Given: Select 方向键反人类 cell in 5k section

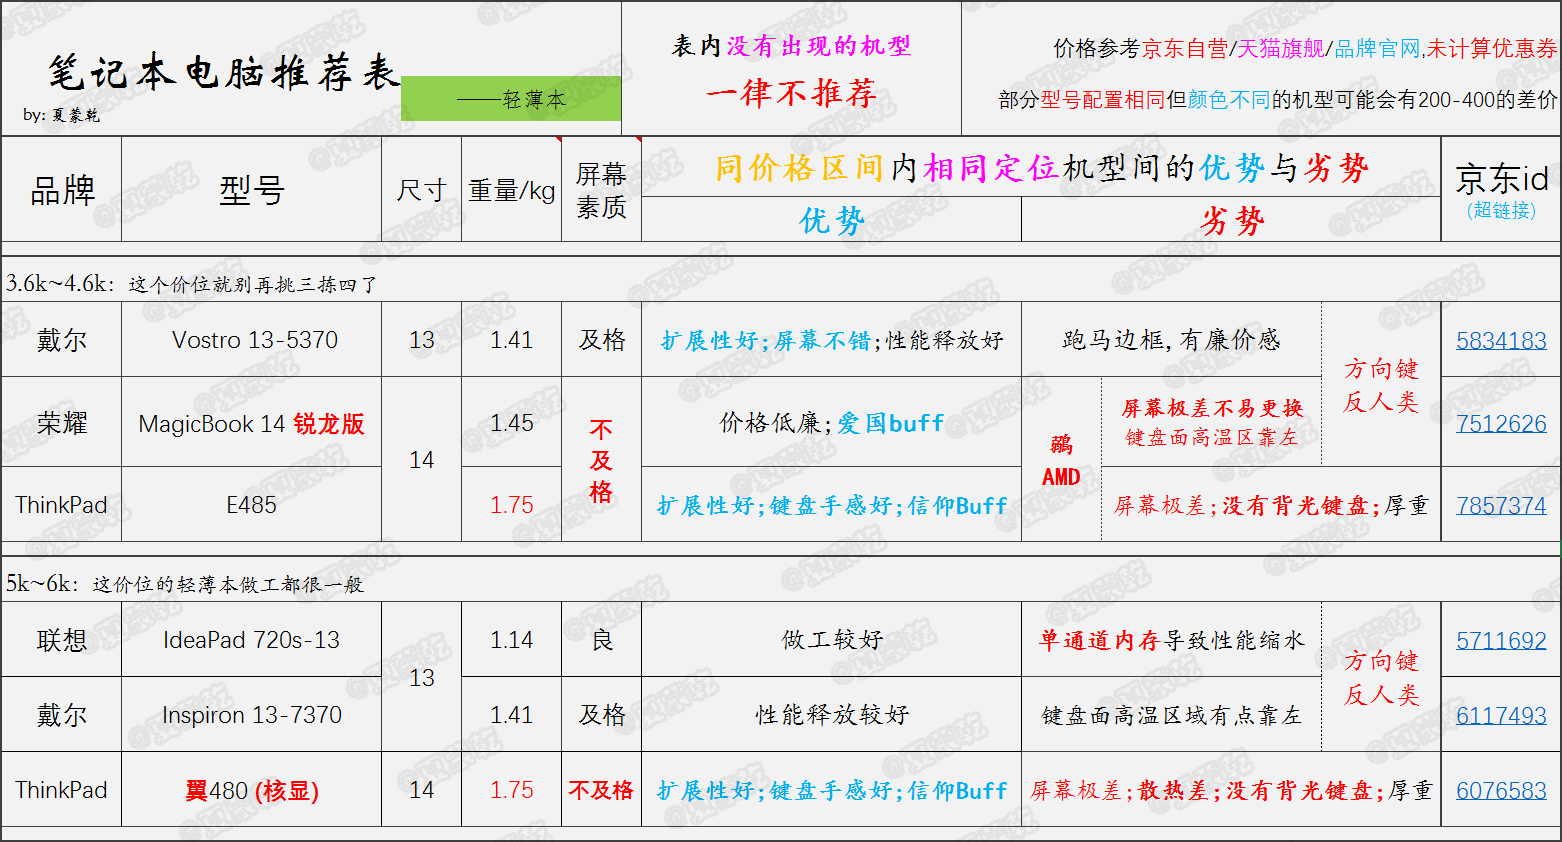Looking at the screenshot, I should (x=1381, y=677).
